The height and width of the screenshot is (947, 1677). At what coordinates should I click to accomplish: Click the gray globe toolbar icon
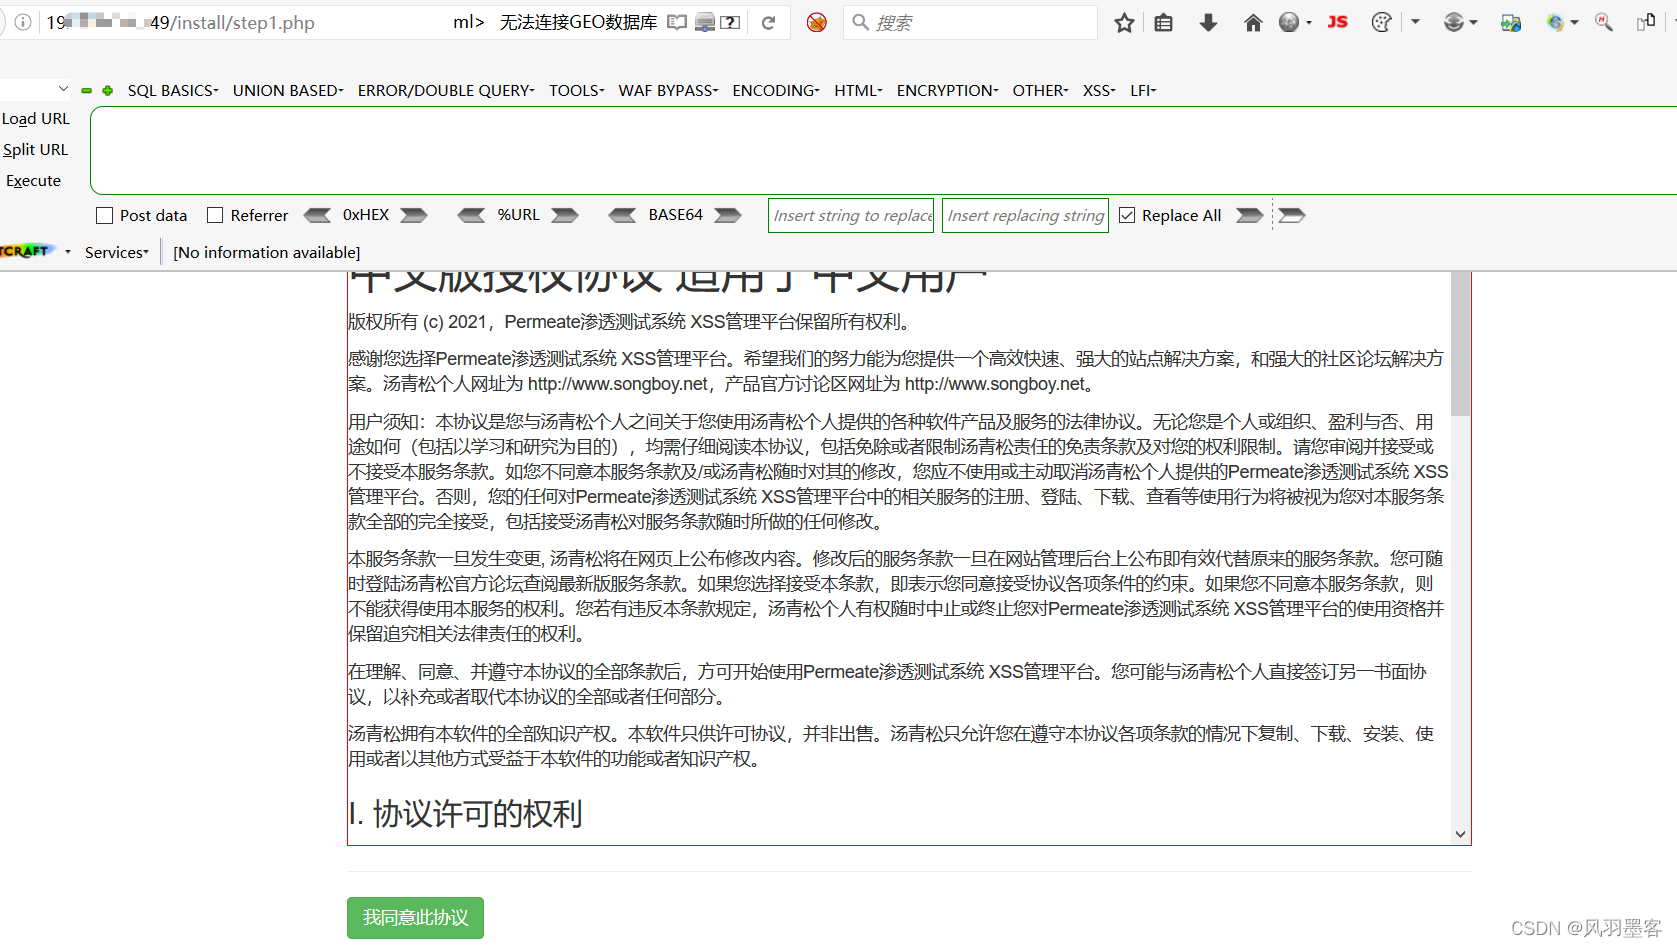[x=1289, y=22]
